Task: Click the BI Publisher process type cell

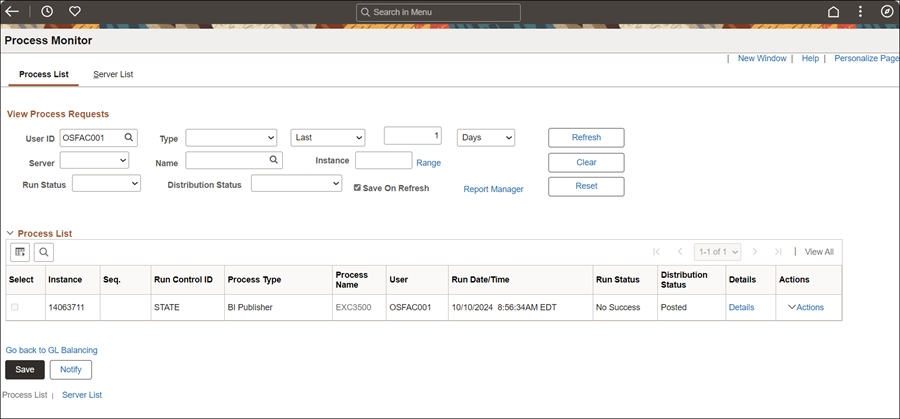Action: (250, 307)
